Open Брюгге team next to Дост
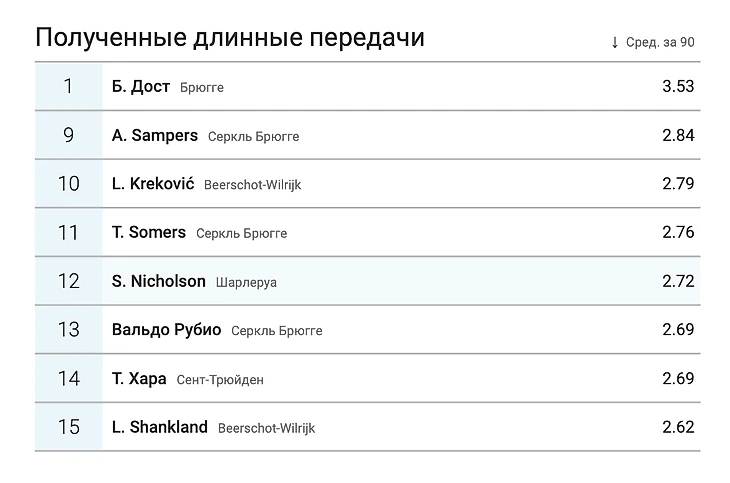 pos(202,88)
